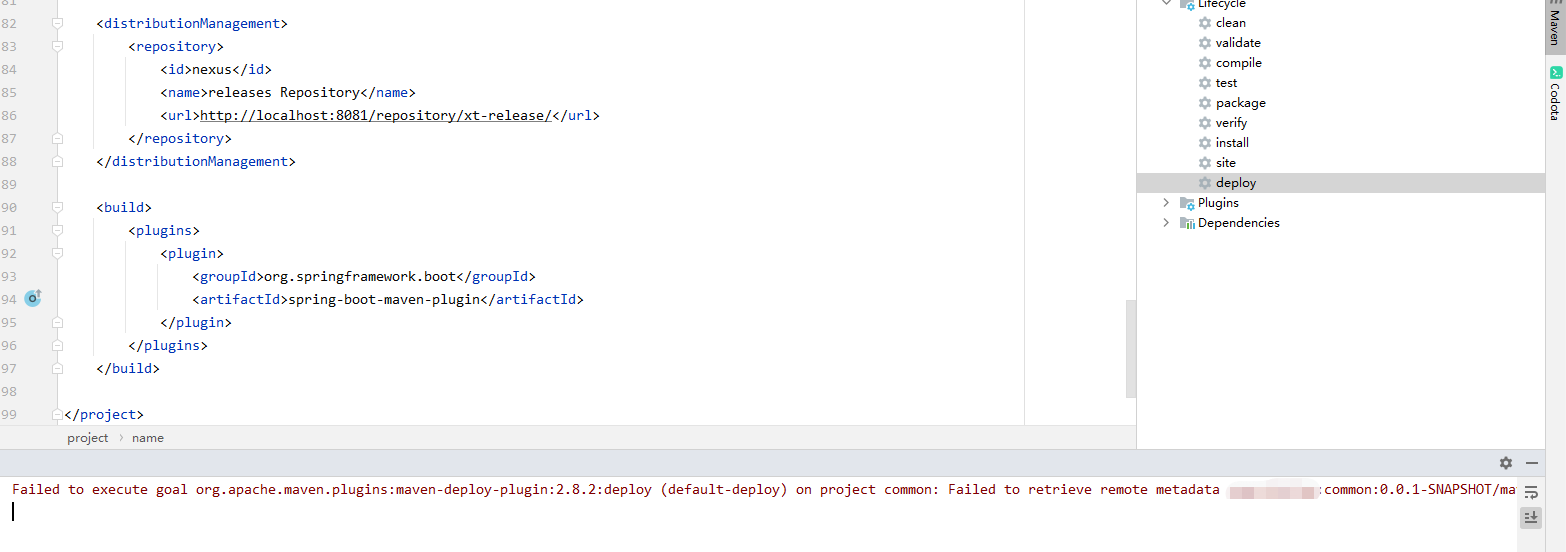Select the validate lifecycle goal
This screenshot has width=1566, height=552.
(x=1238, y=43)
